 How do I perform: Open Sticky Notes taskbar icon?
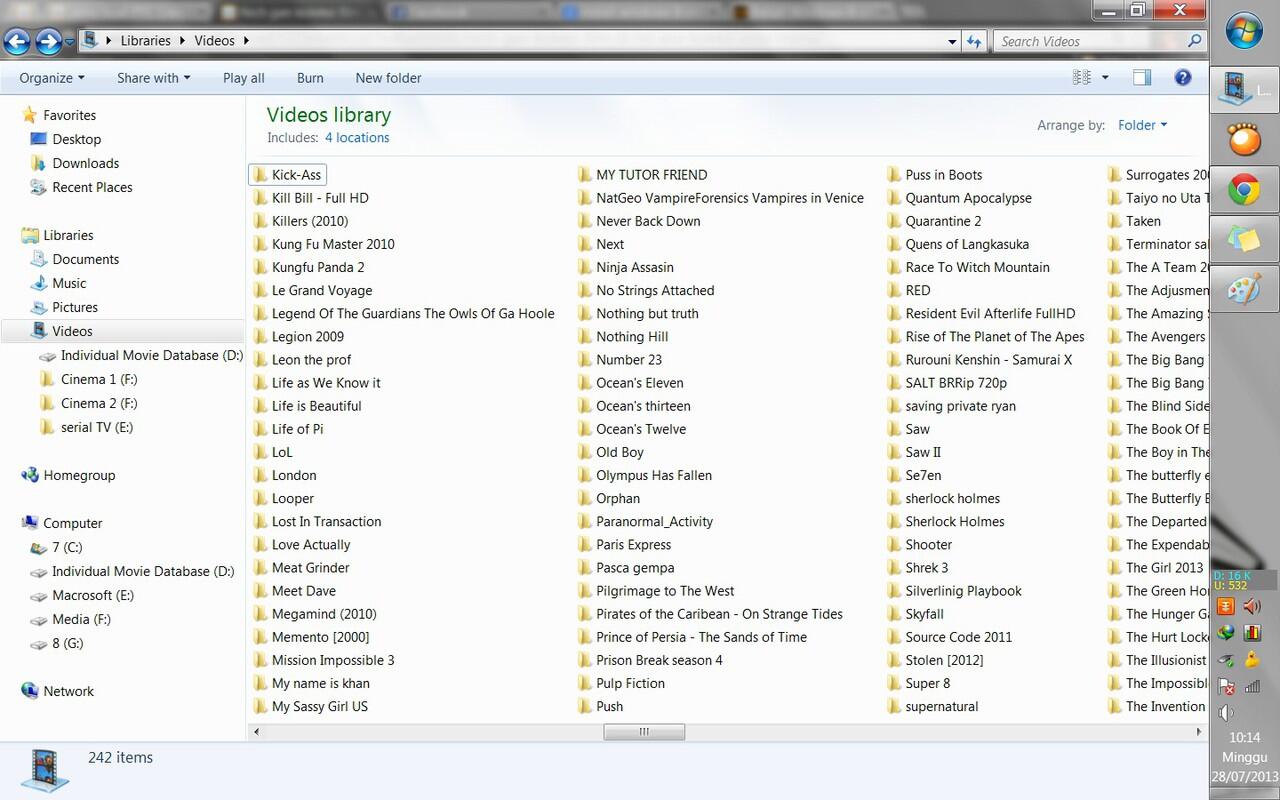1244,240
